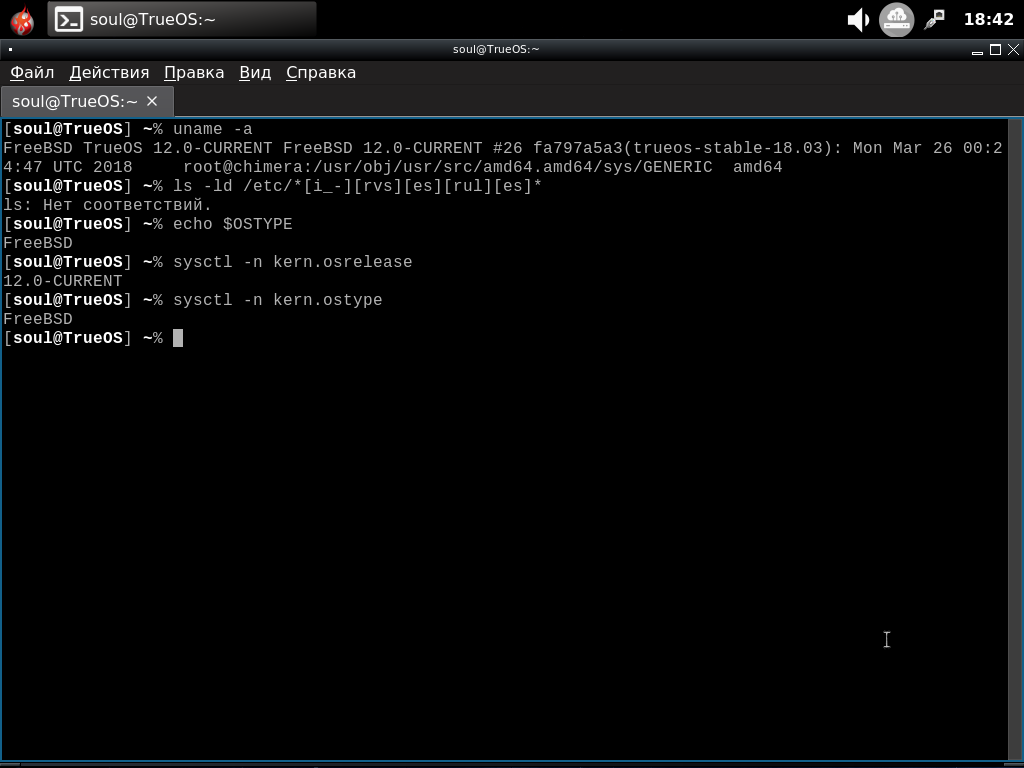Click the 'ls: Нет соответствий.' output line

pyautogui.click(x=108, y=205)
